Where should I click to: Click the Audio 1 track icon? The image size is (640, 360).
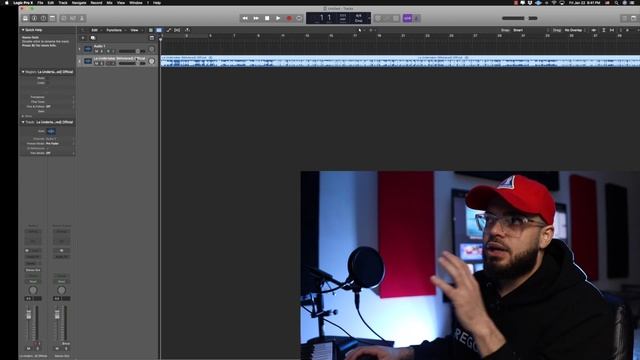(x=88, y=49)
